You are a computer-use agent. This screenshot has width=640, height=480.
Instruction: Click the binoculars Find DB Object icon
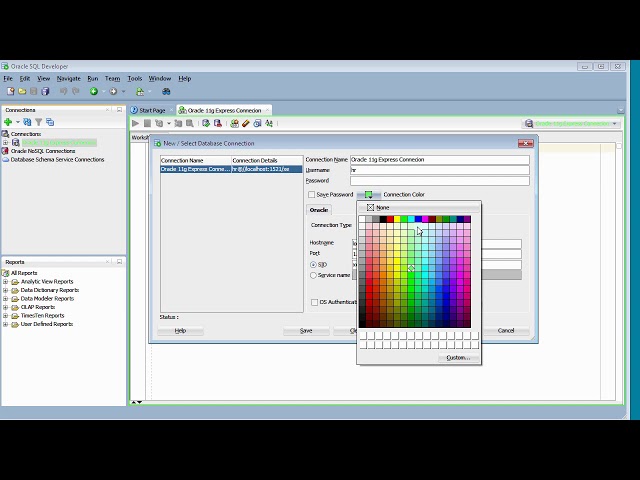[x=166, y=91]
